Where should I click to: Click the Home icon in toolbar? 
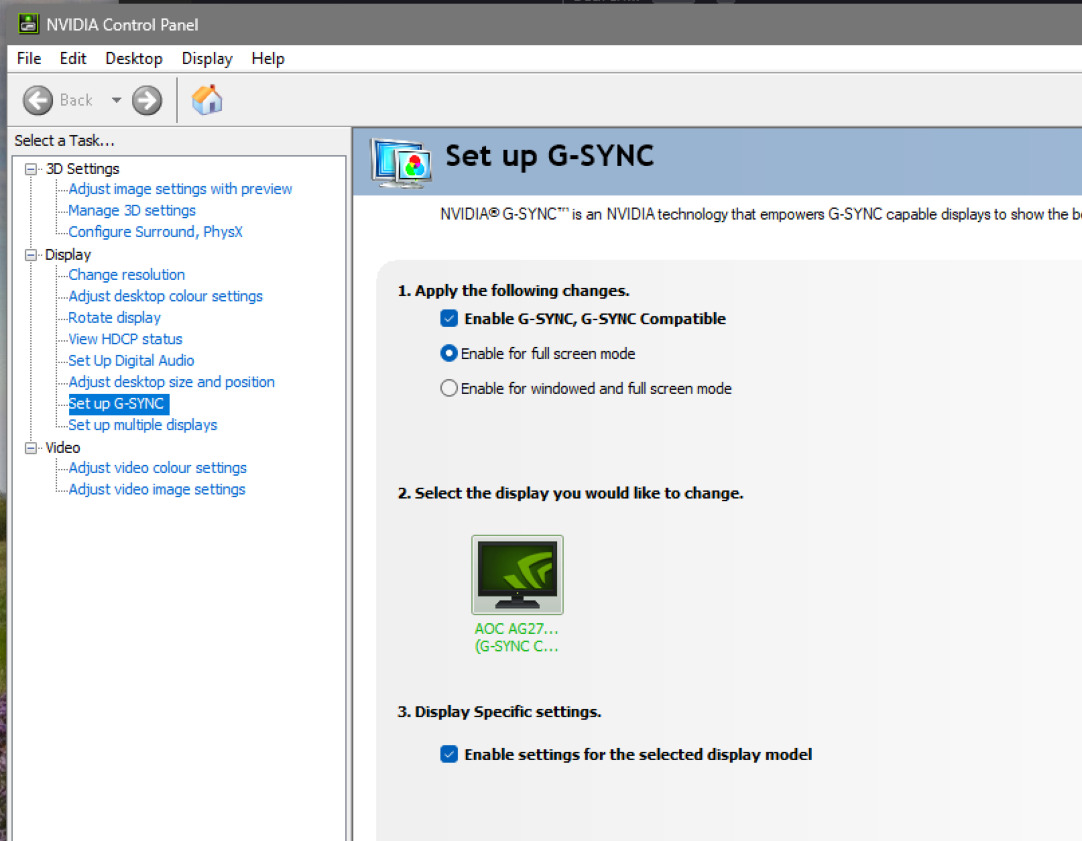click(207, 100)
